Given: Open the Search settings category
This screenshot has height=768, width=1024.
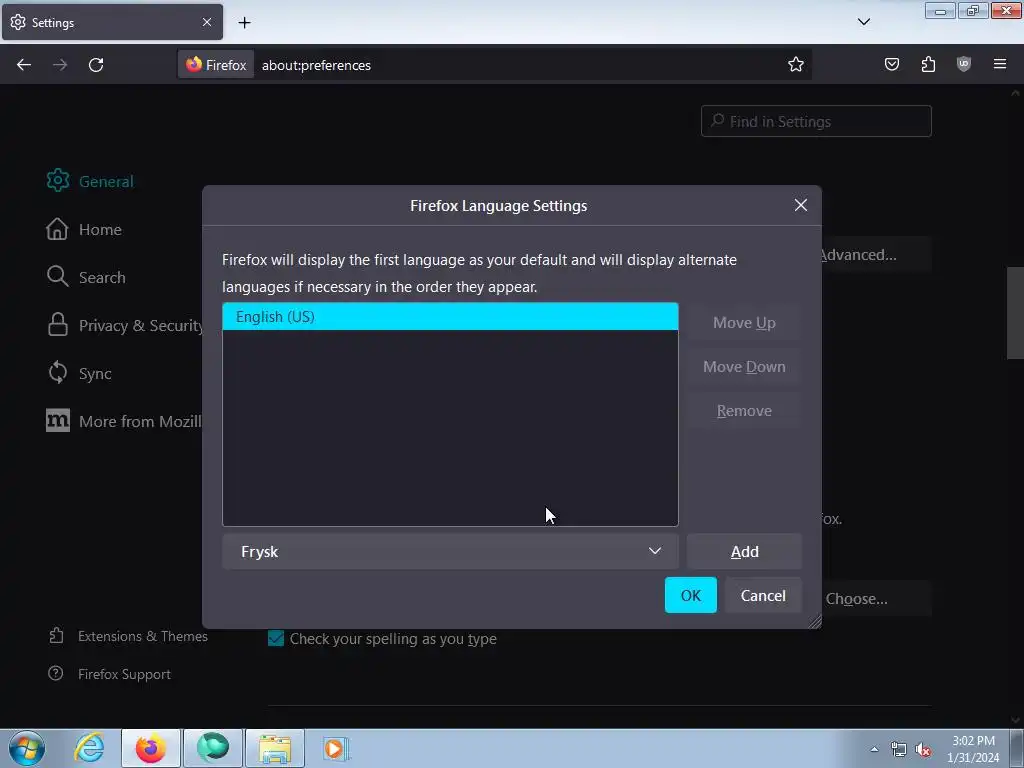Looking at the screenshot, I should click(86, 277).
